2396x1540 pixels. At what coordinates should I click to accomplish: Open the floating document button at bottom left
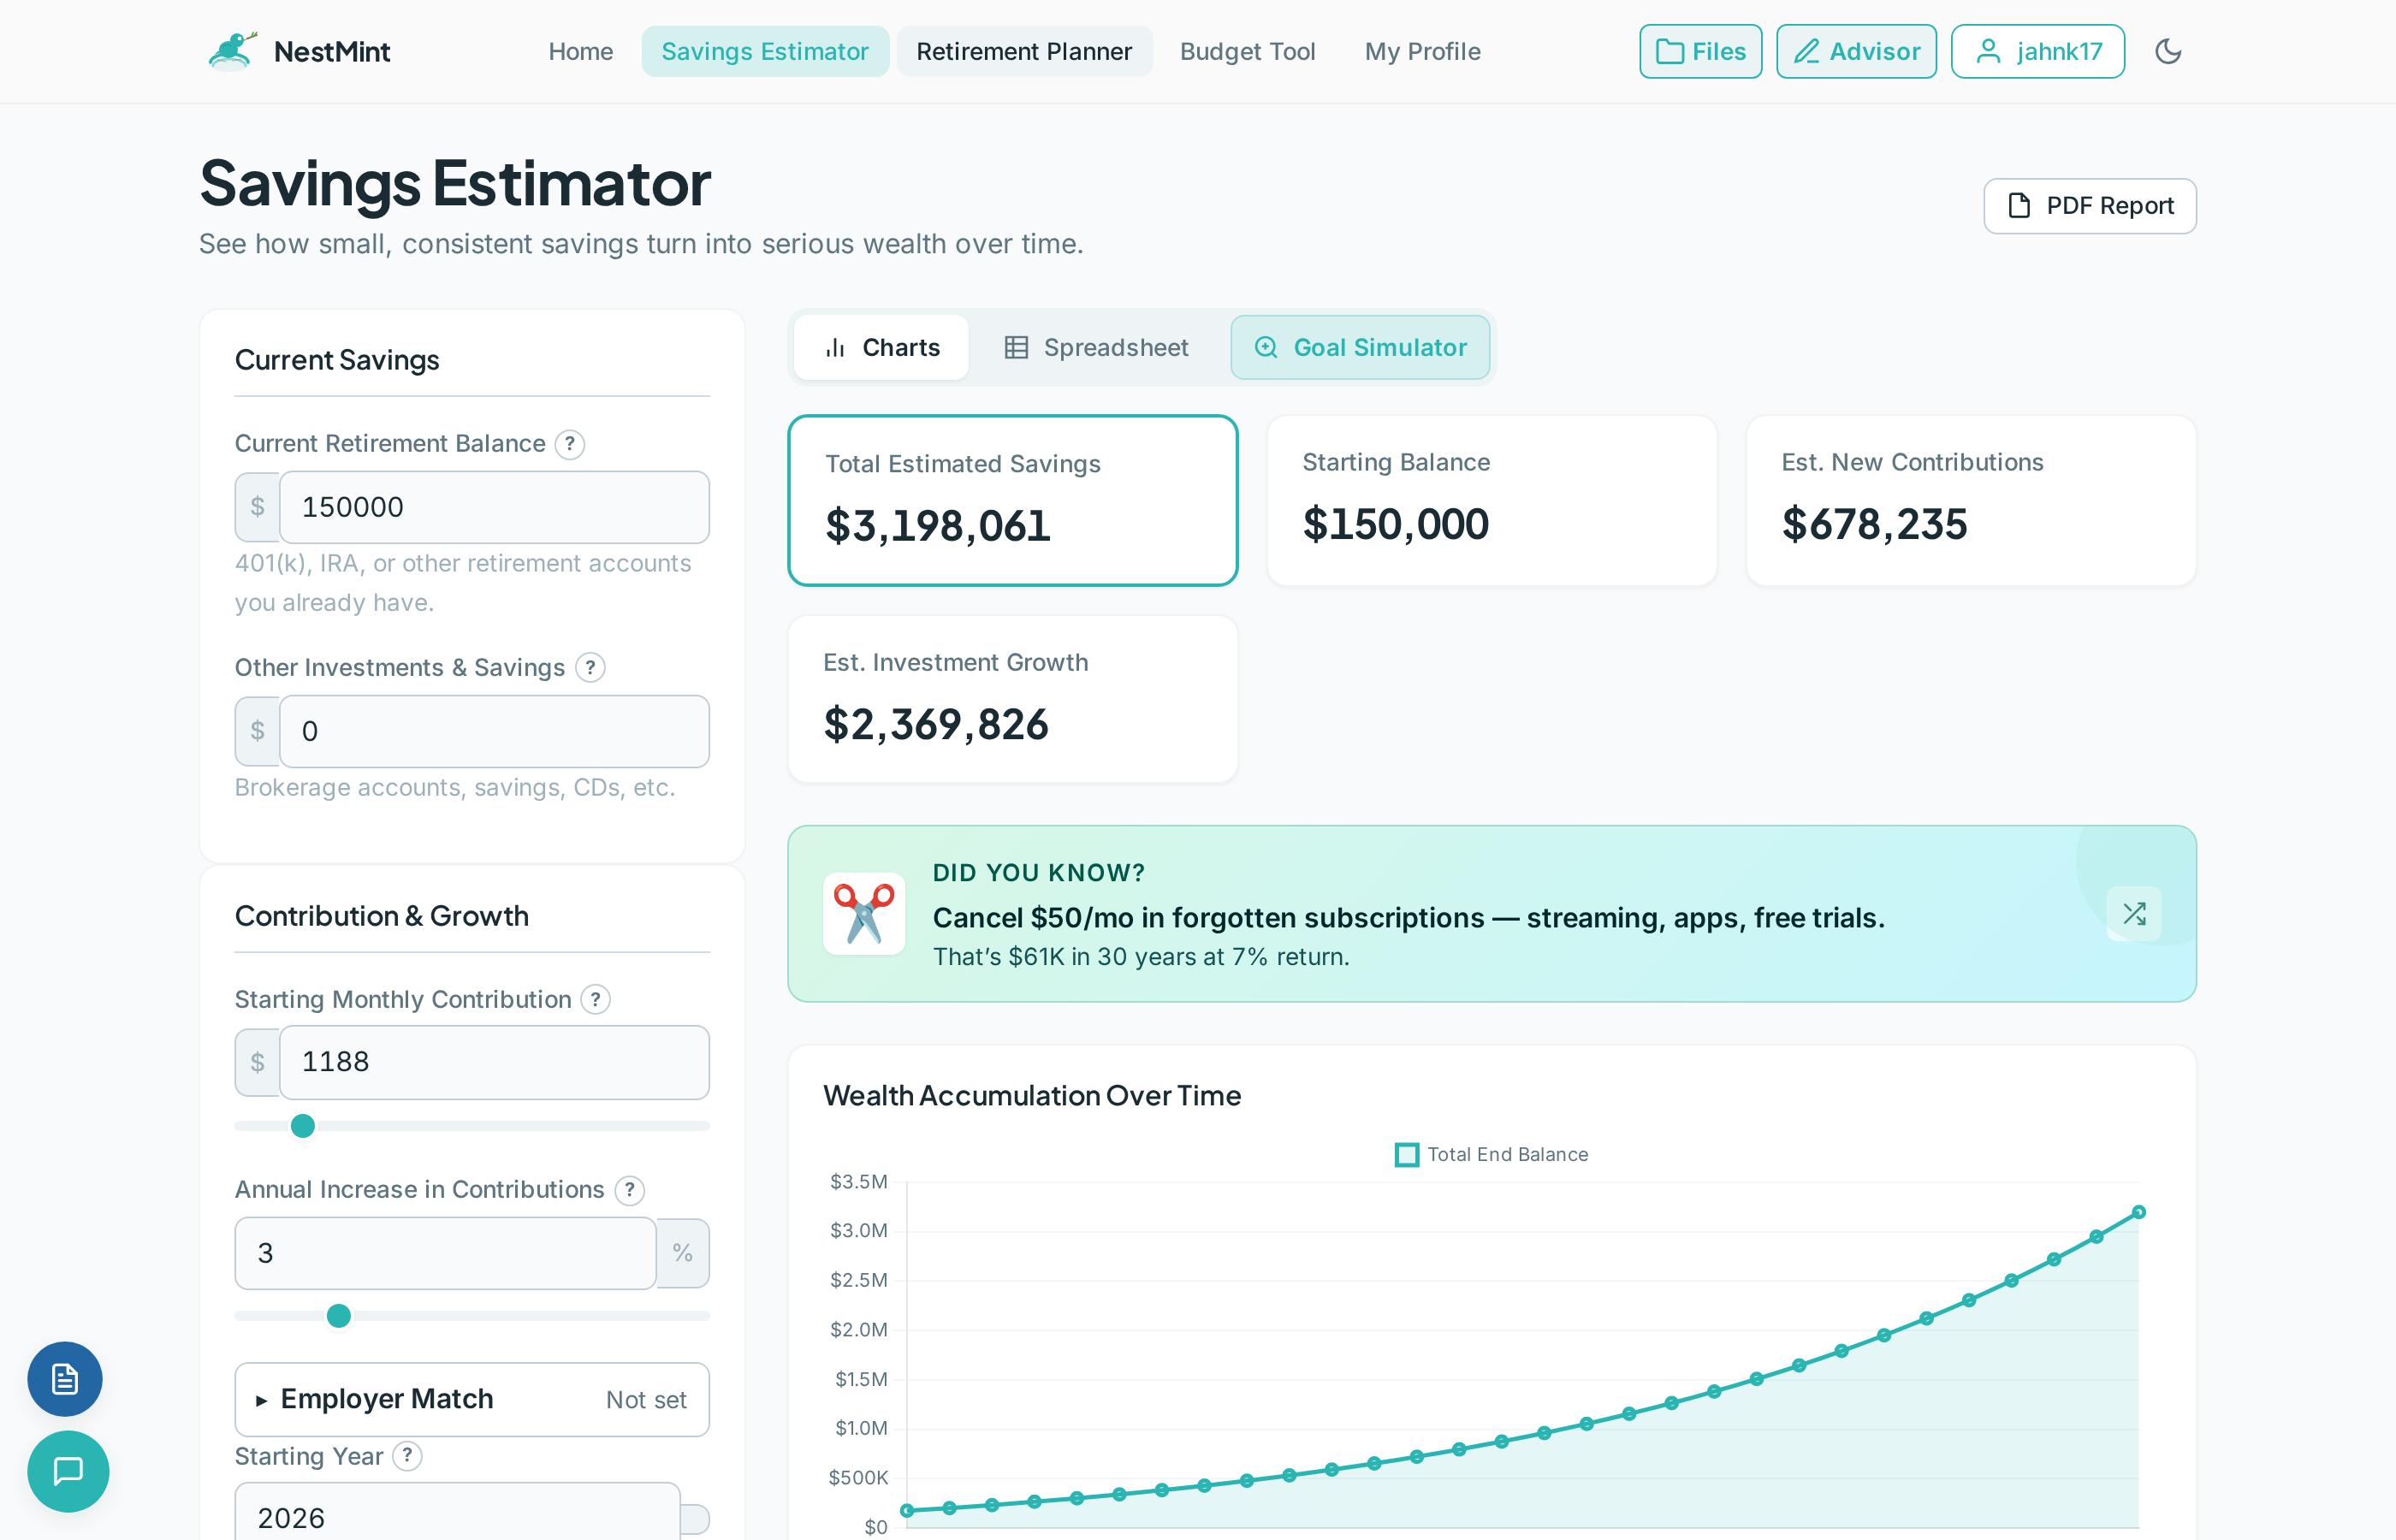(64, 1379)
